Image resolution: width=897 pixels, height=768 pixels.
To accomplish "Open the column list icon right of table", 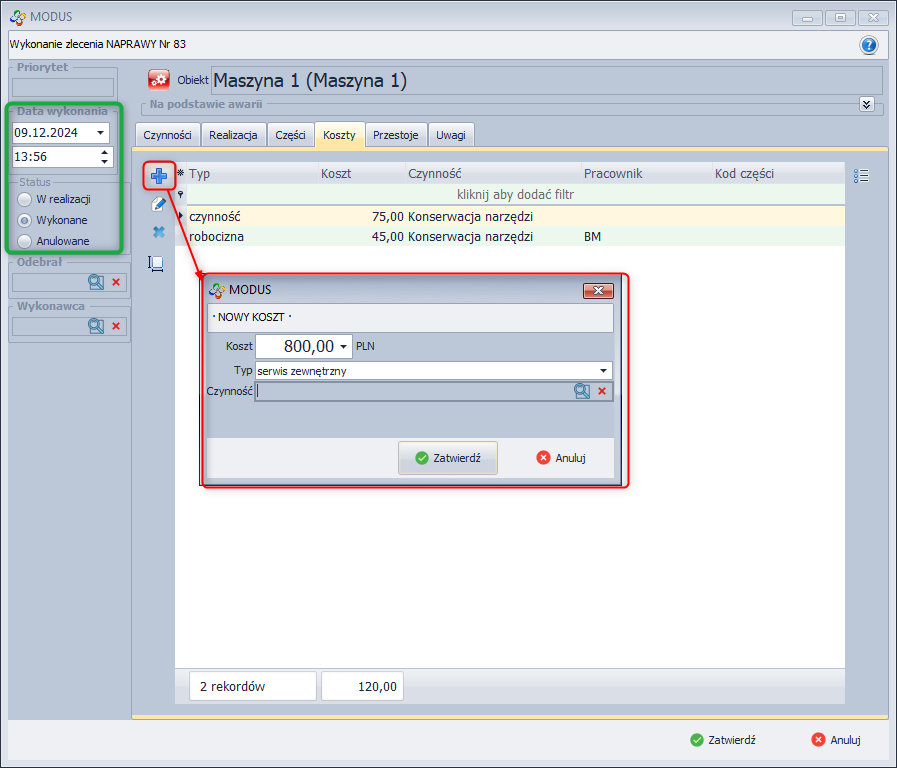I will click(861, 176).
